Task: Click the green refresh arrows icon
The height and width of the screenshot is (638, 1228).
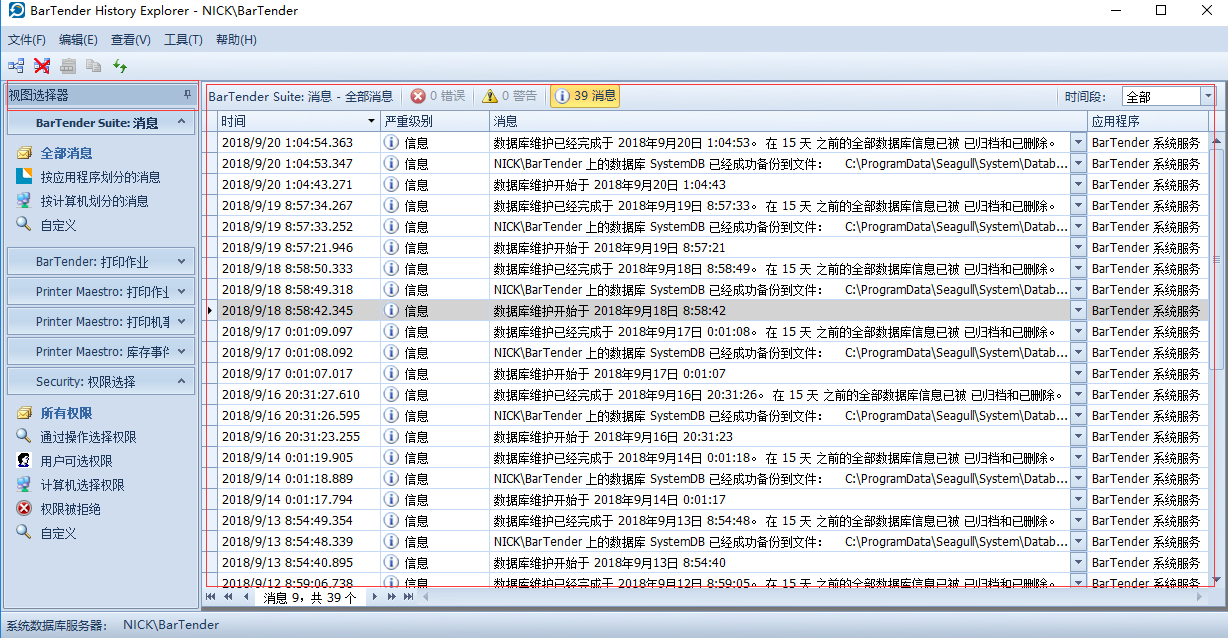Action: click(x=120, y=66)
